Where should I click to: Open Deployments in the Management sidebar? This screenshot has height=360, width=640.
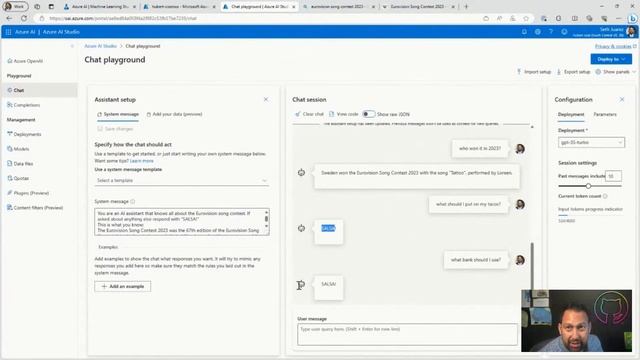pyautogui.click(x=24, y=134)
